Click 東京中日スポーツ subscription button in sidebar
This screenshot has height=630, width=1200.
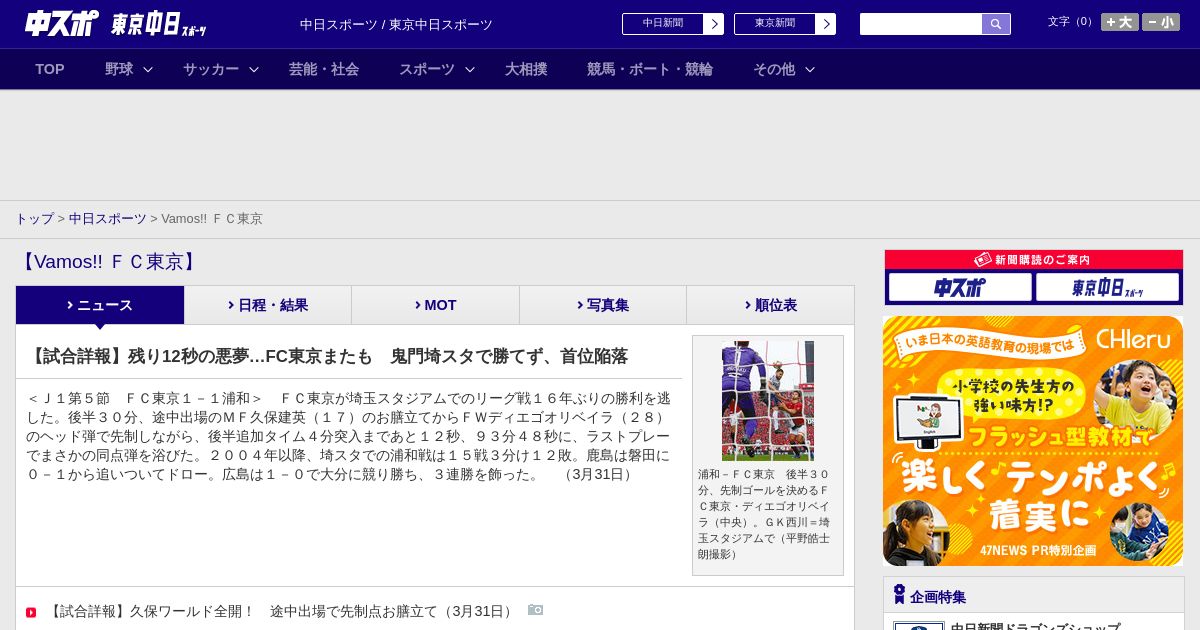(x=1108, y=288)
